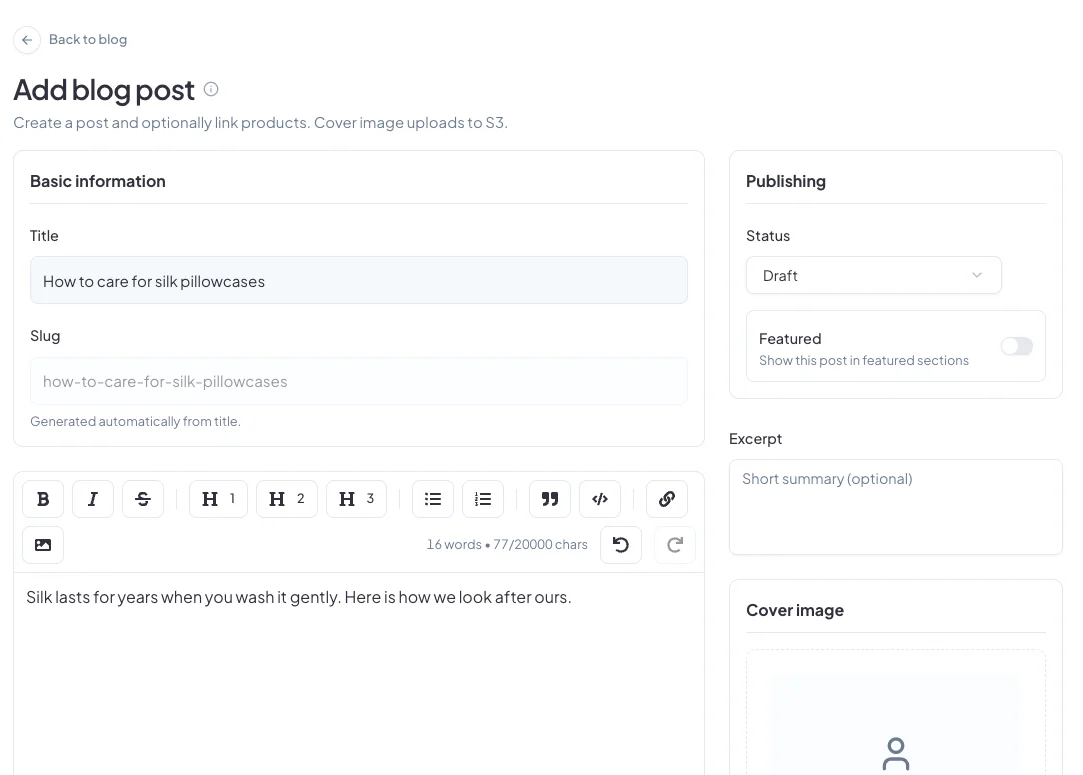Apply Heading 1 style
1083x775 pixels.
(218, 499)
